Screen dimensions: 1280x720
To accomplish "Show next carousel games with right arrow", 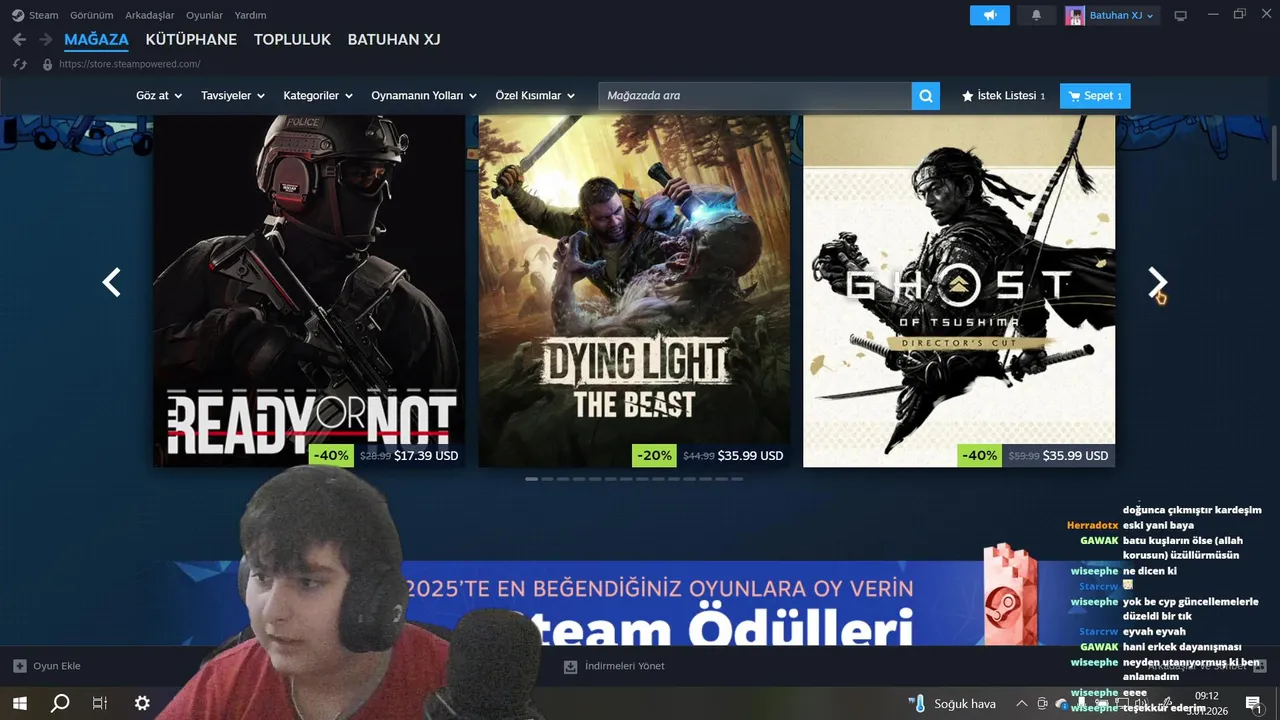I will point(1157,283).
